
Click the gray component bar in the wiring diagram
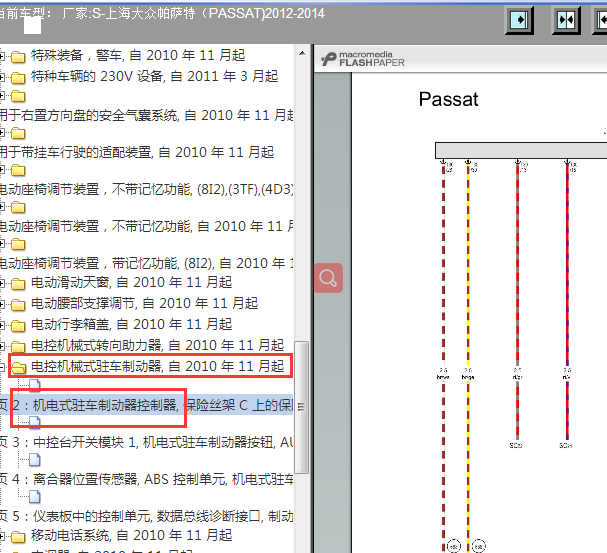[521, 150]
